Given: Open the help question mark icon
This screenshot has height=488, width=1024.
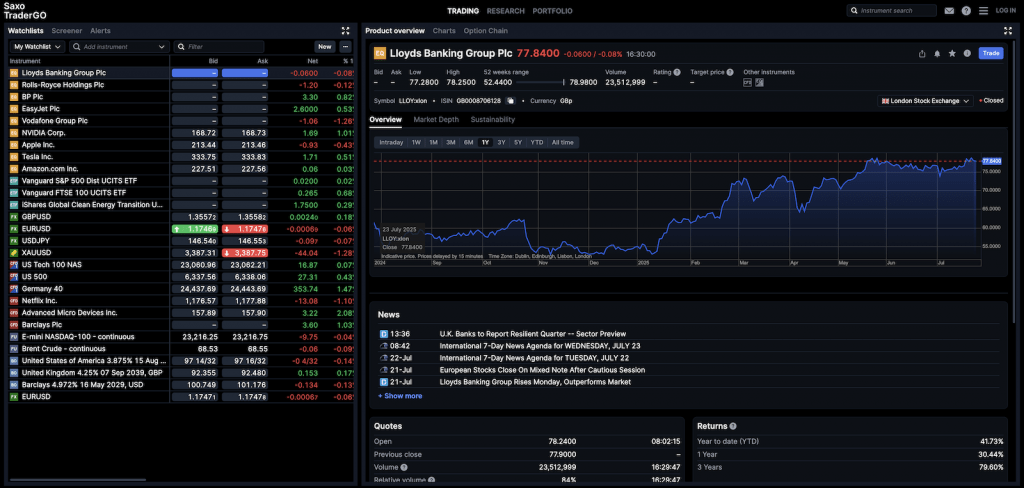Looking at the screenshot, I should point(966,10).
